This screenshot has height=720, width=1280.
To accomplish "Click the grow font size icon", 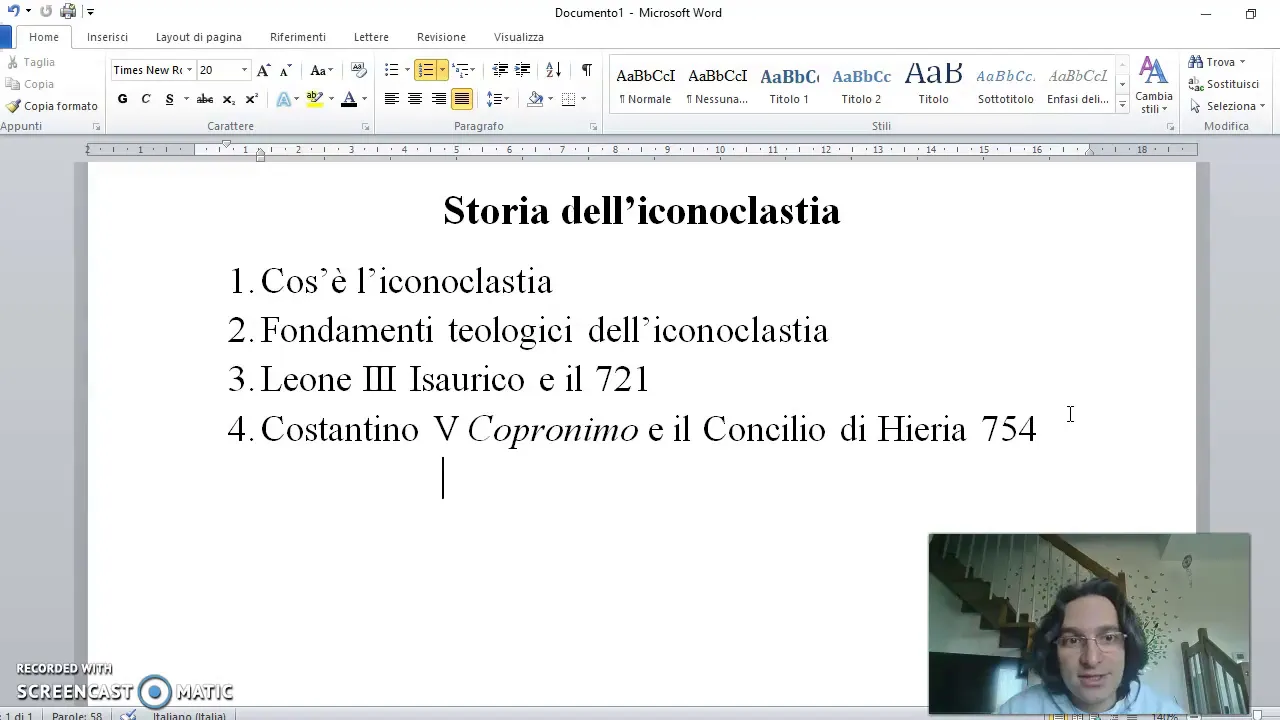I will (x=263, y=70).
